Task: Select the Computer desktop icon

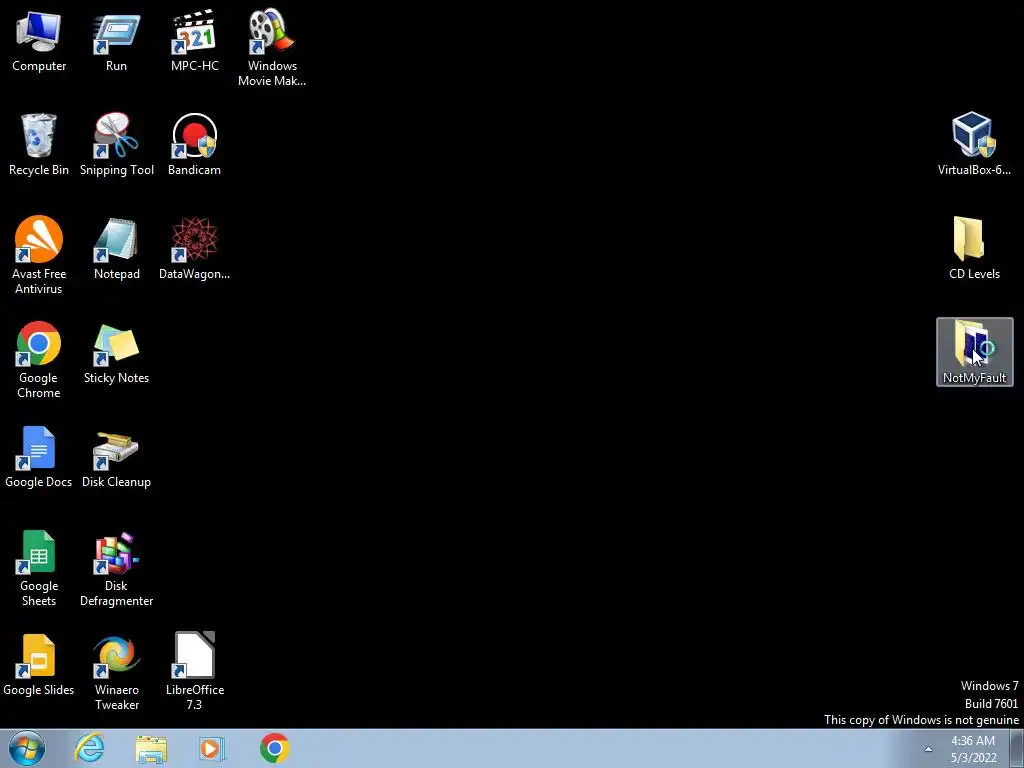Action: pyautogui.click(x=39, y=41)
